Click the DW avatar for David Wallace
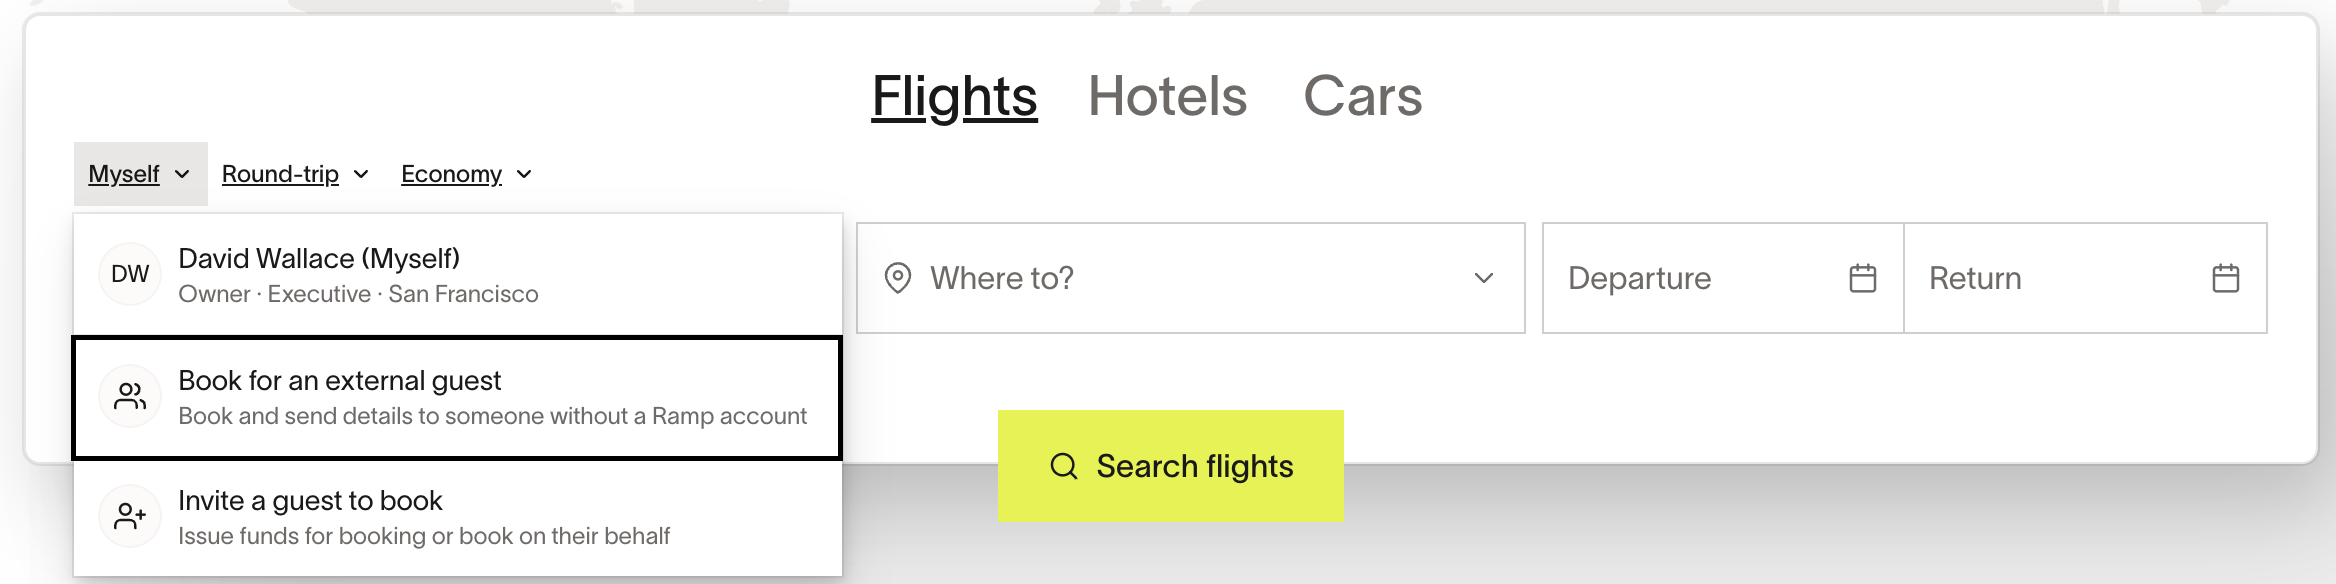This screenshot has width=2336, height=584. pyautogui.click(x=130, y=274)
